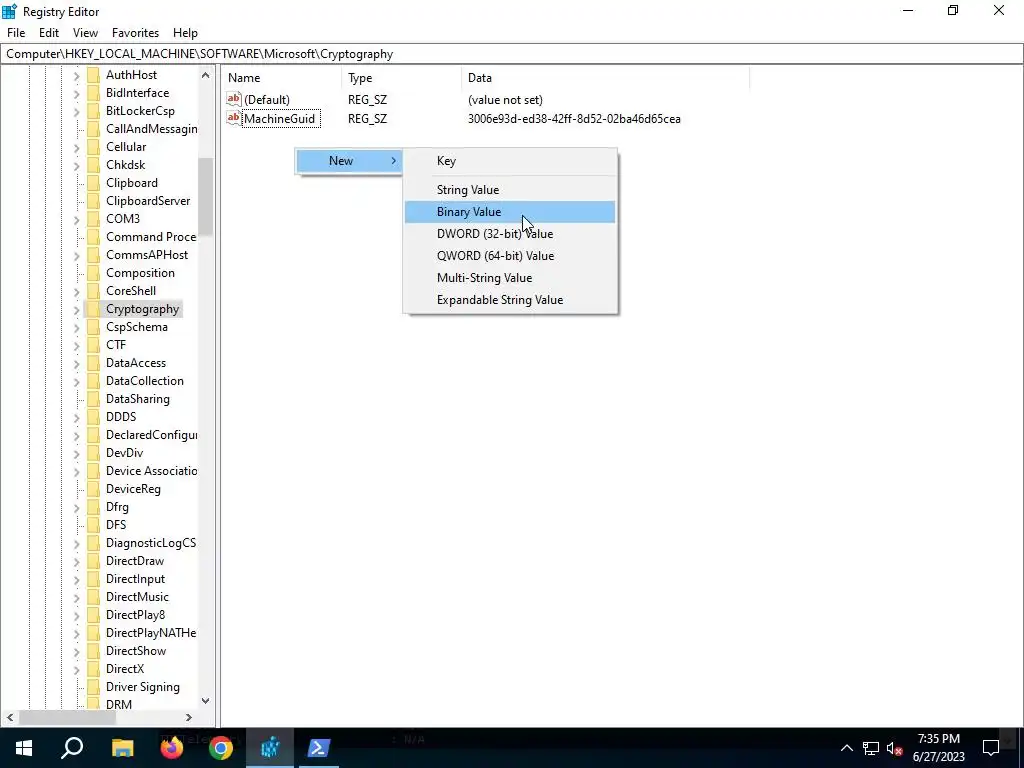Viewport: 1024px width, 768px height.
Task: Click the COM3 folder icon
Action: (x=93, y=219)
